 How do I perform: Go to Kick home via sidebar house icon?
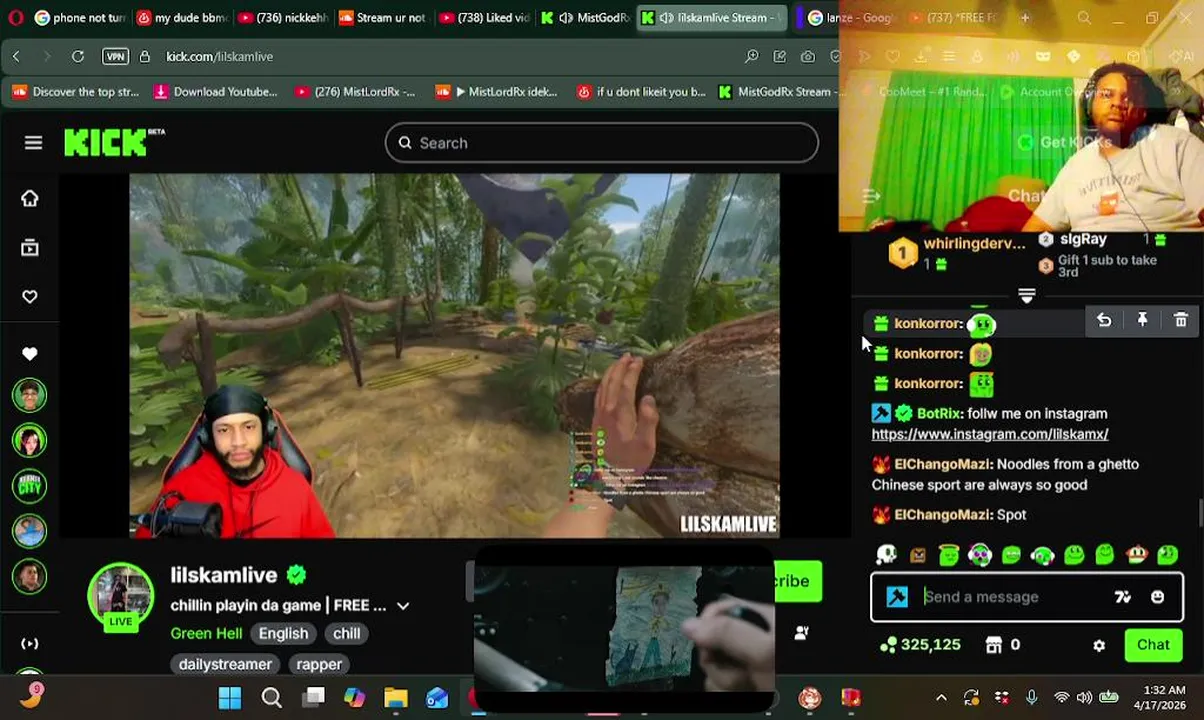(x=30, y=198)
